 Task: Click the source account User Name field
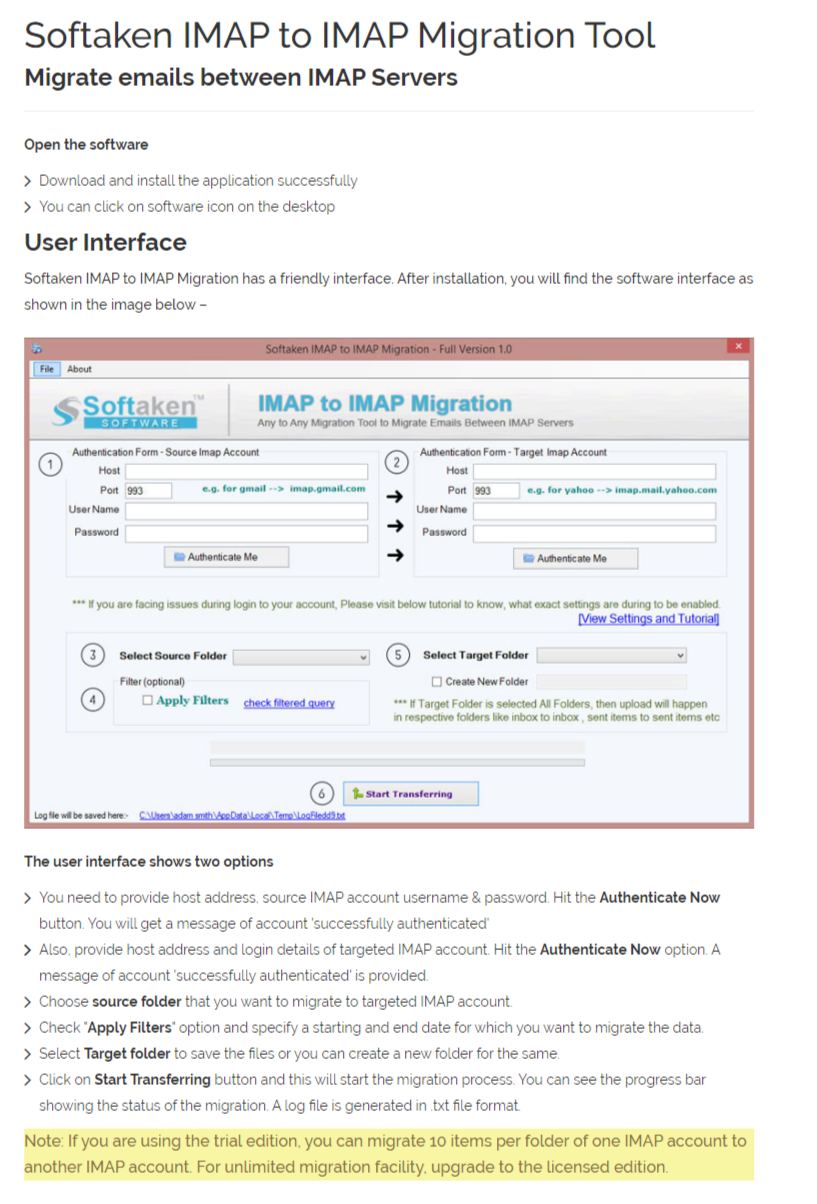[246, 510]
